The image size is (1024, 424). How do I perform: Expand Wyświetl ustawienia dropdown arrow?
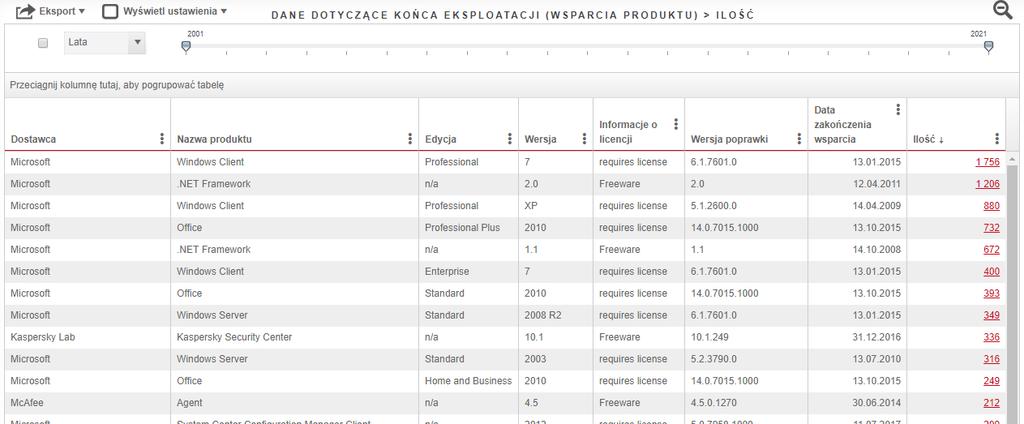pos(224,11)
